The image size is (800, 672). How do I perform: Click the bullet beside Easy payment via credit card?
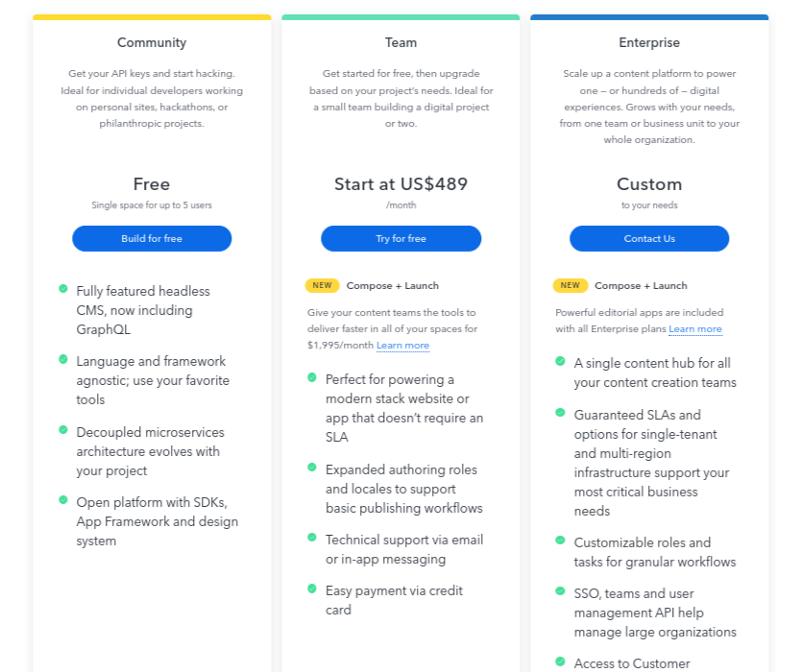click(311, 587)
